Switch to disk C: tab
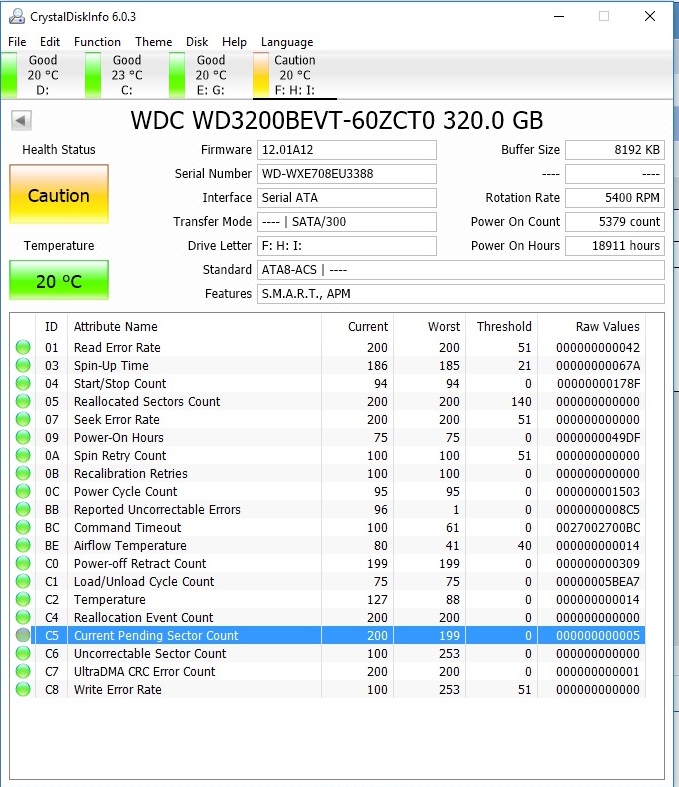This screenshot has height=787, width=679. pos(126,75)
